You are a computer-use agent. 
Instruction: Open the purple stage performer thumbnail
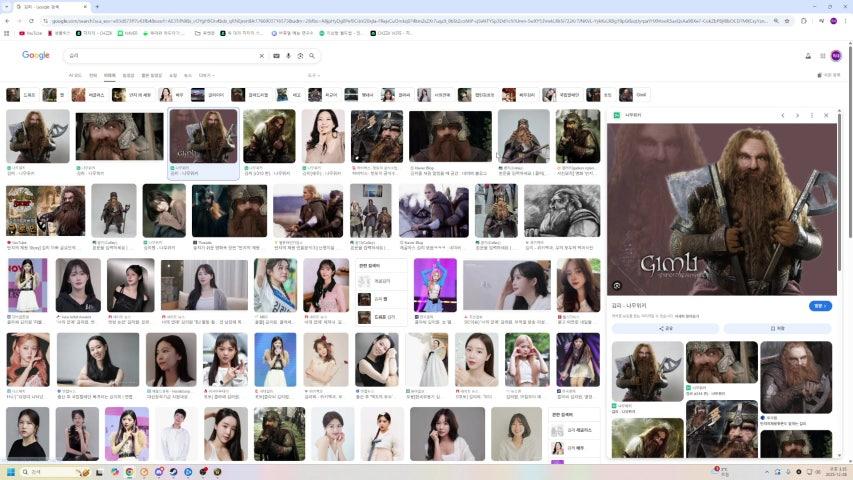(x=435, y=285)
